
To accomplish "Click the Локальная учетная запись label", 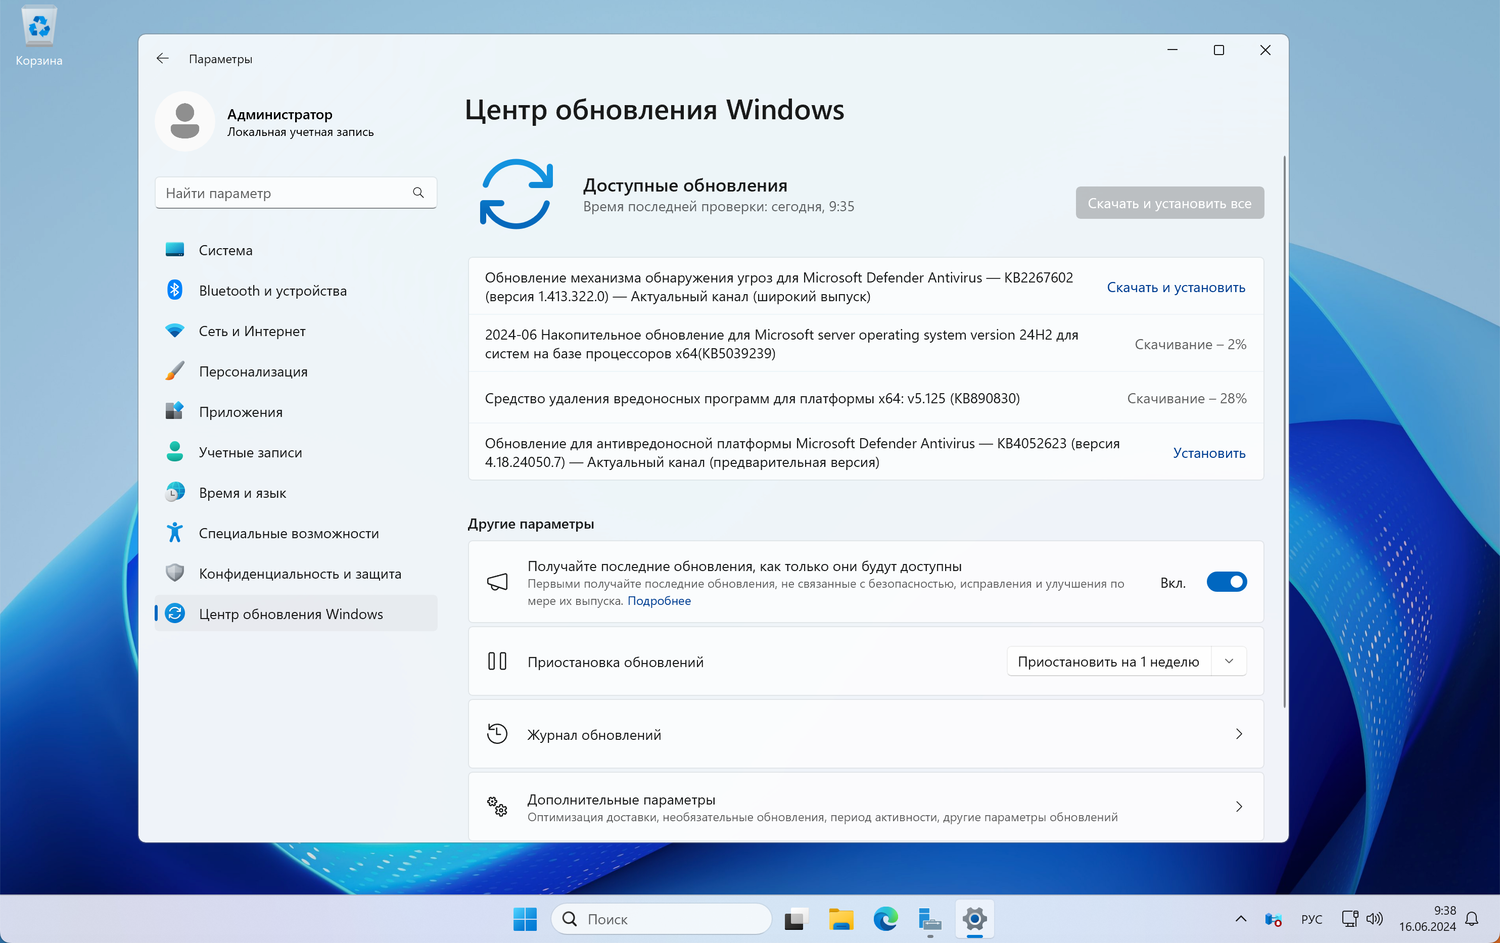I will tap(300, 132).
